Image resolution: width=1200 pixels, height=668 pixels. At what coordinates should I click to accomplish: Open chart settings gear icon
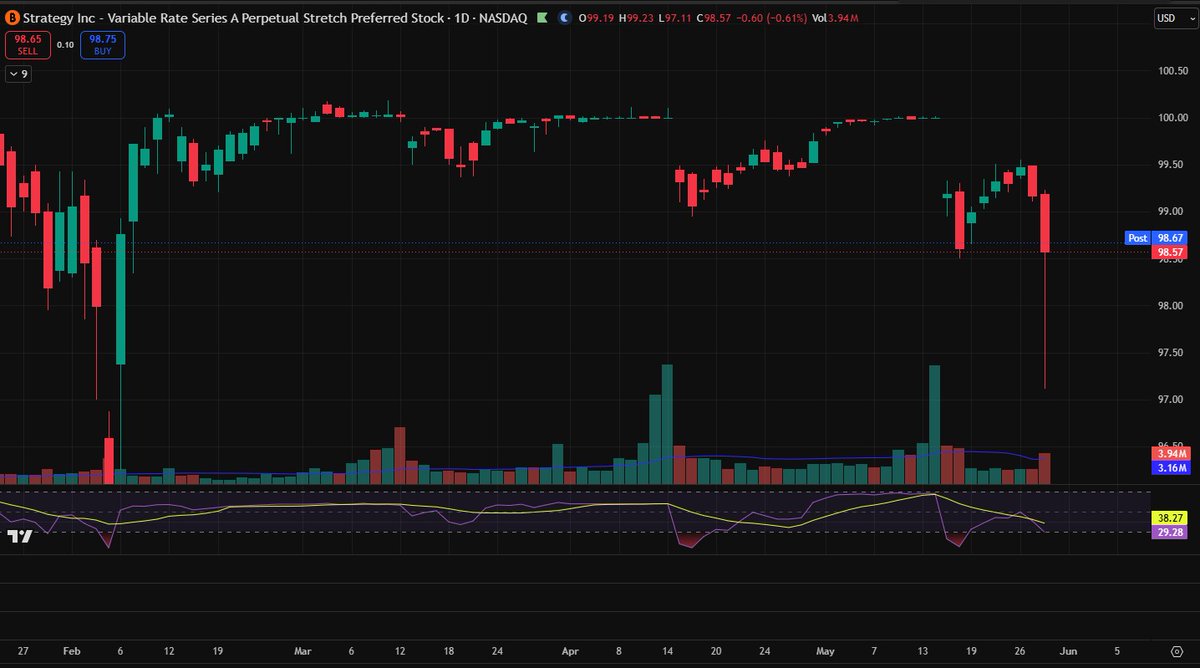click(1177, 650)
